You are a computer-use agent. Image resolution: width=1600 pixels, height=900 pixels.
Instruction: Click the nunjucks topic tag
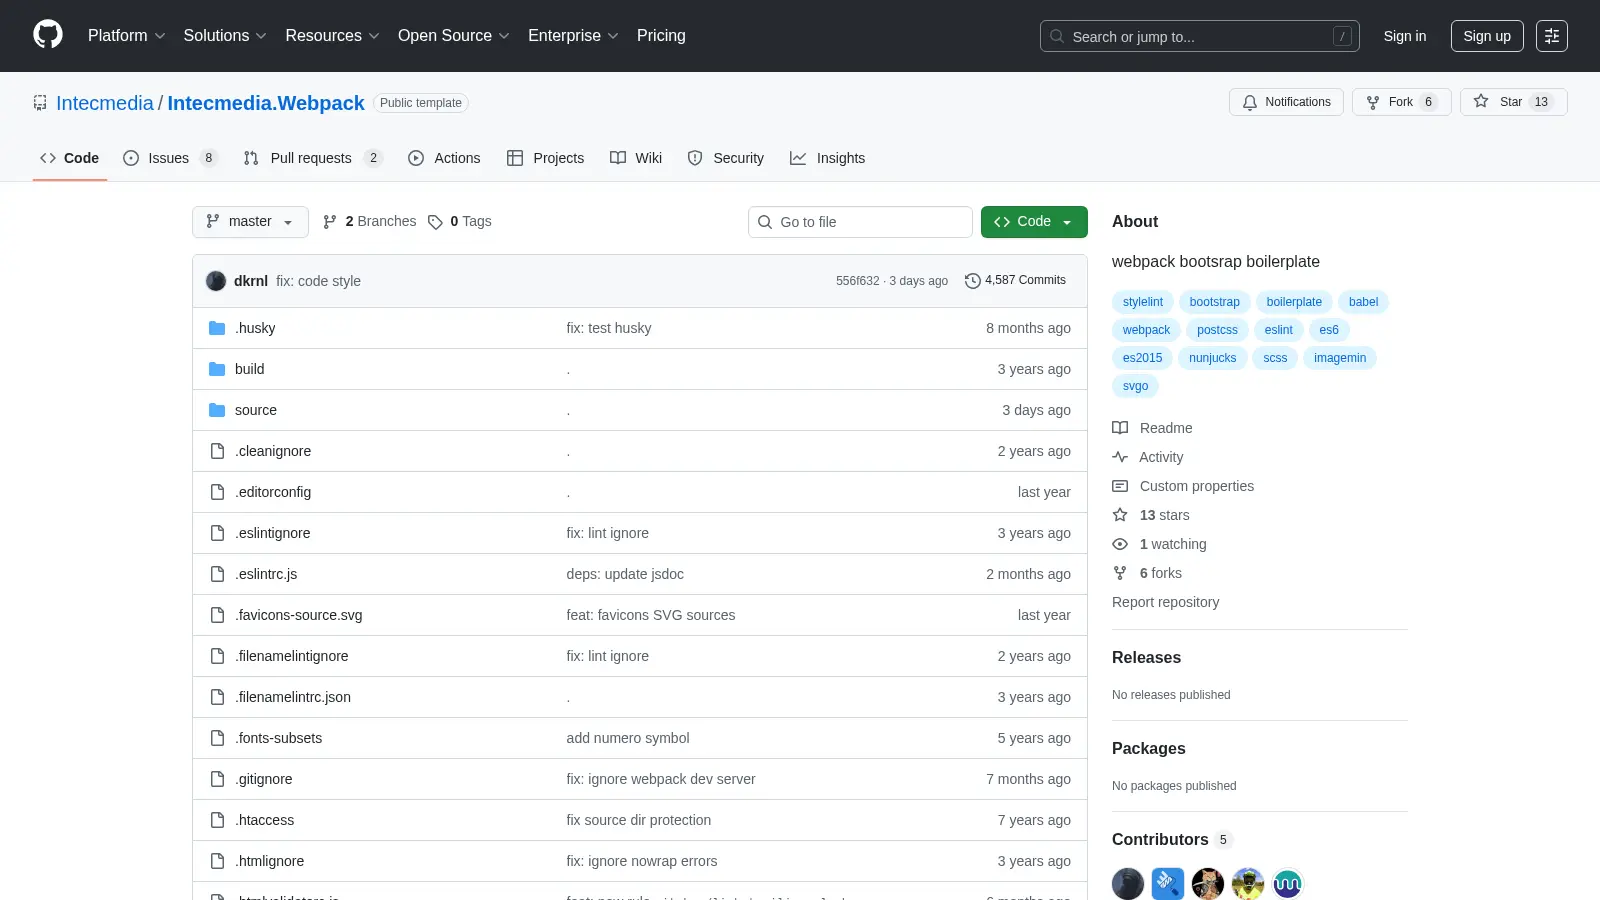1213,358
